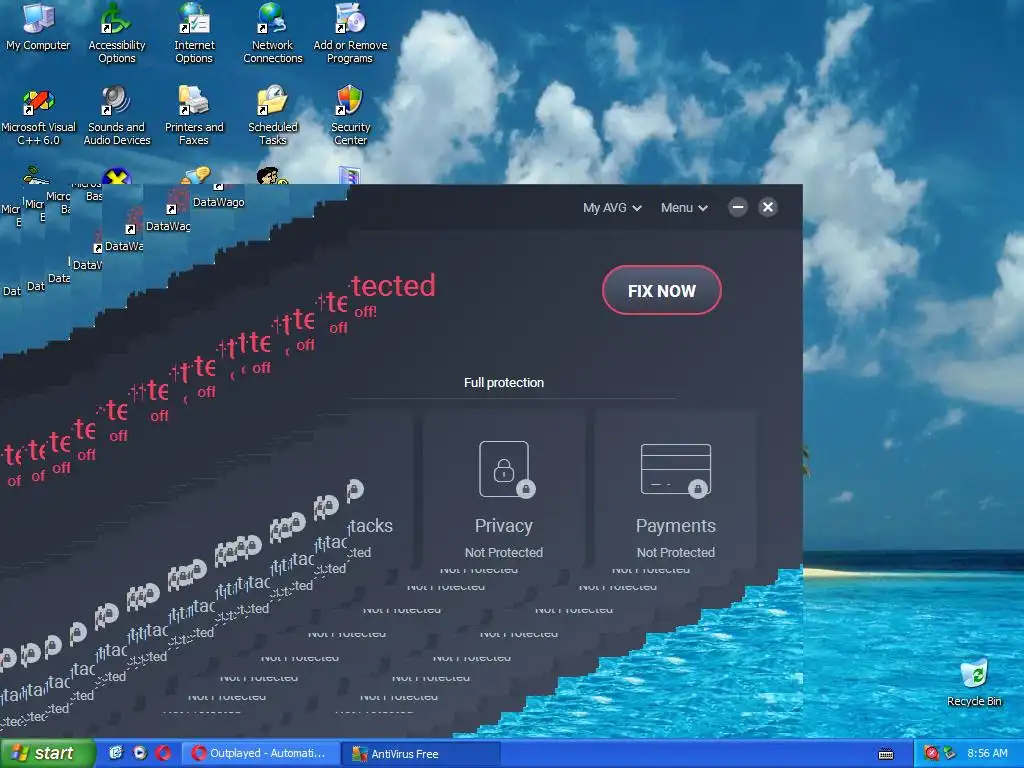Select the Privacy card label

coord(504,526)
